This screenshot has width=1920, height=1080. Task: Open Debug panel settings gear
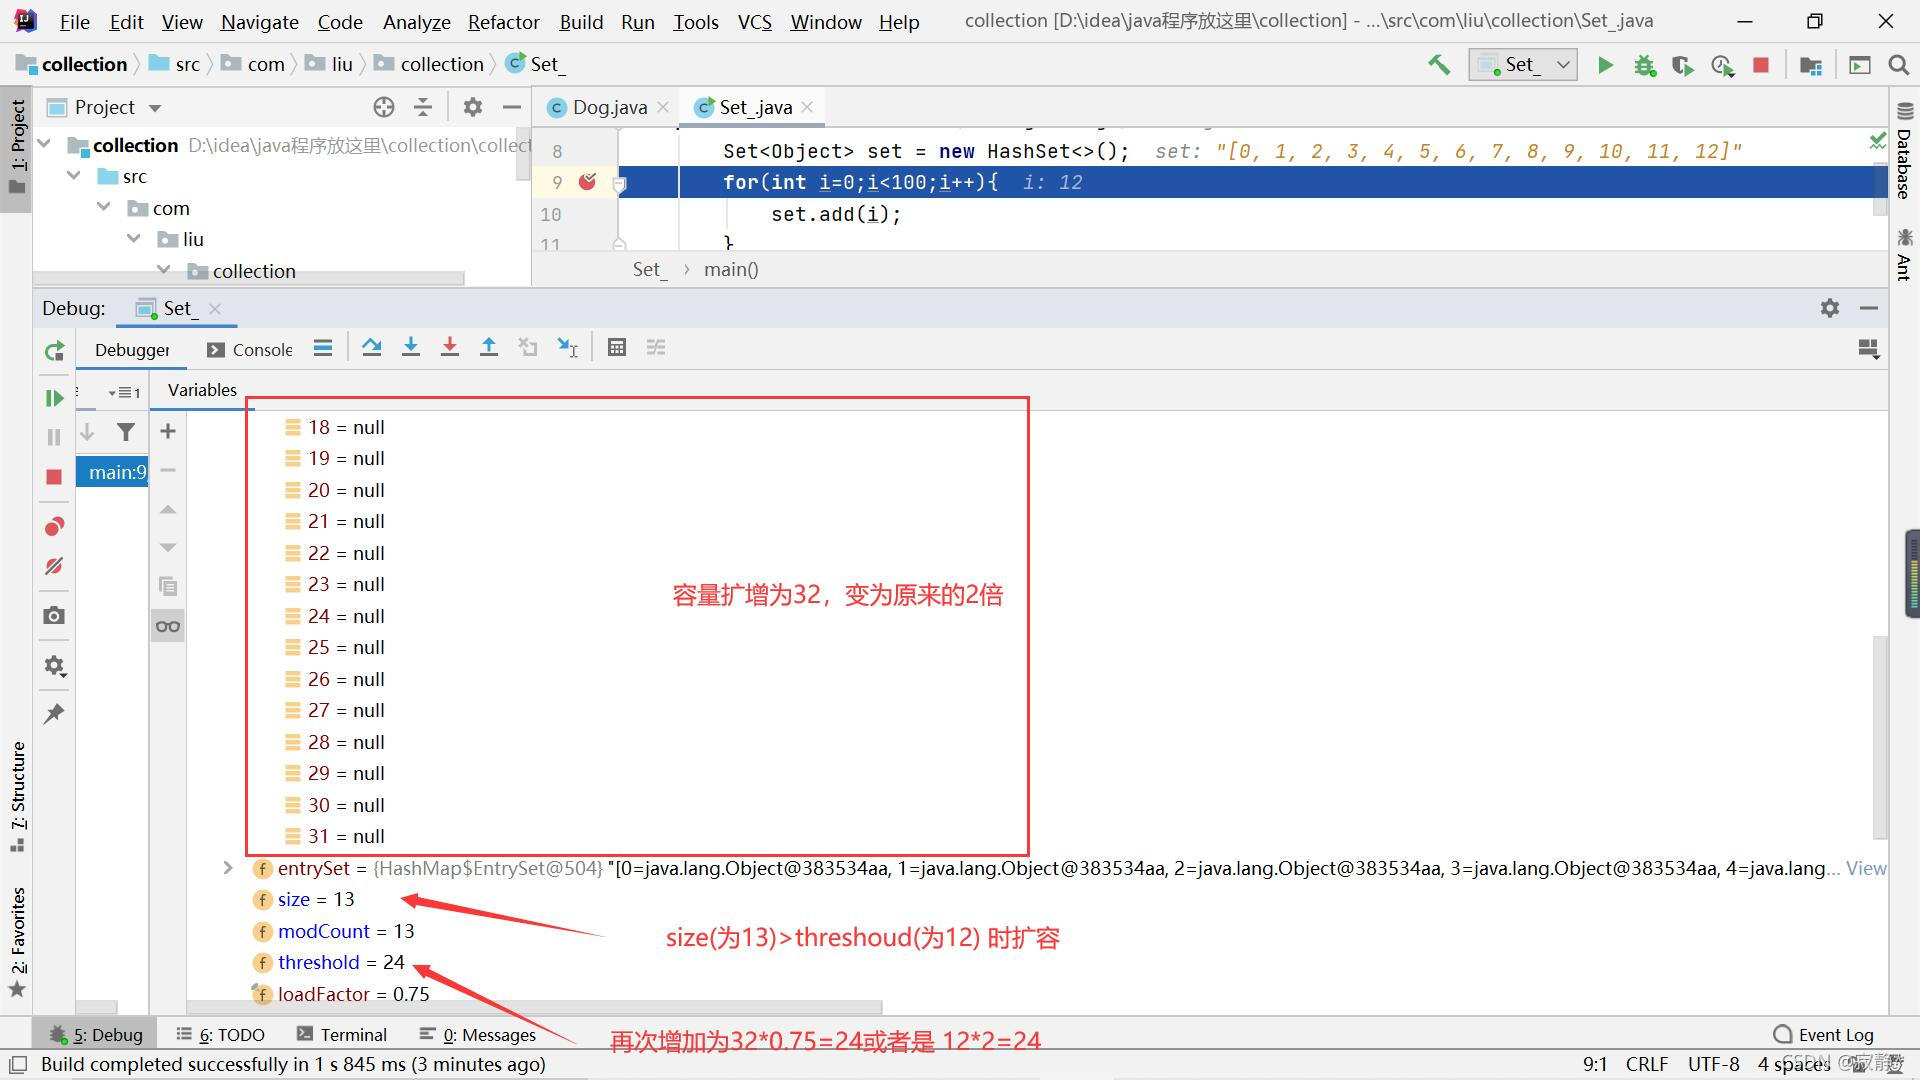[1830, 308]
